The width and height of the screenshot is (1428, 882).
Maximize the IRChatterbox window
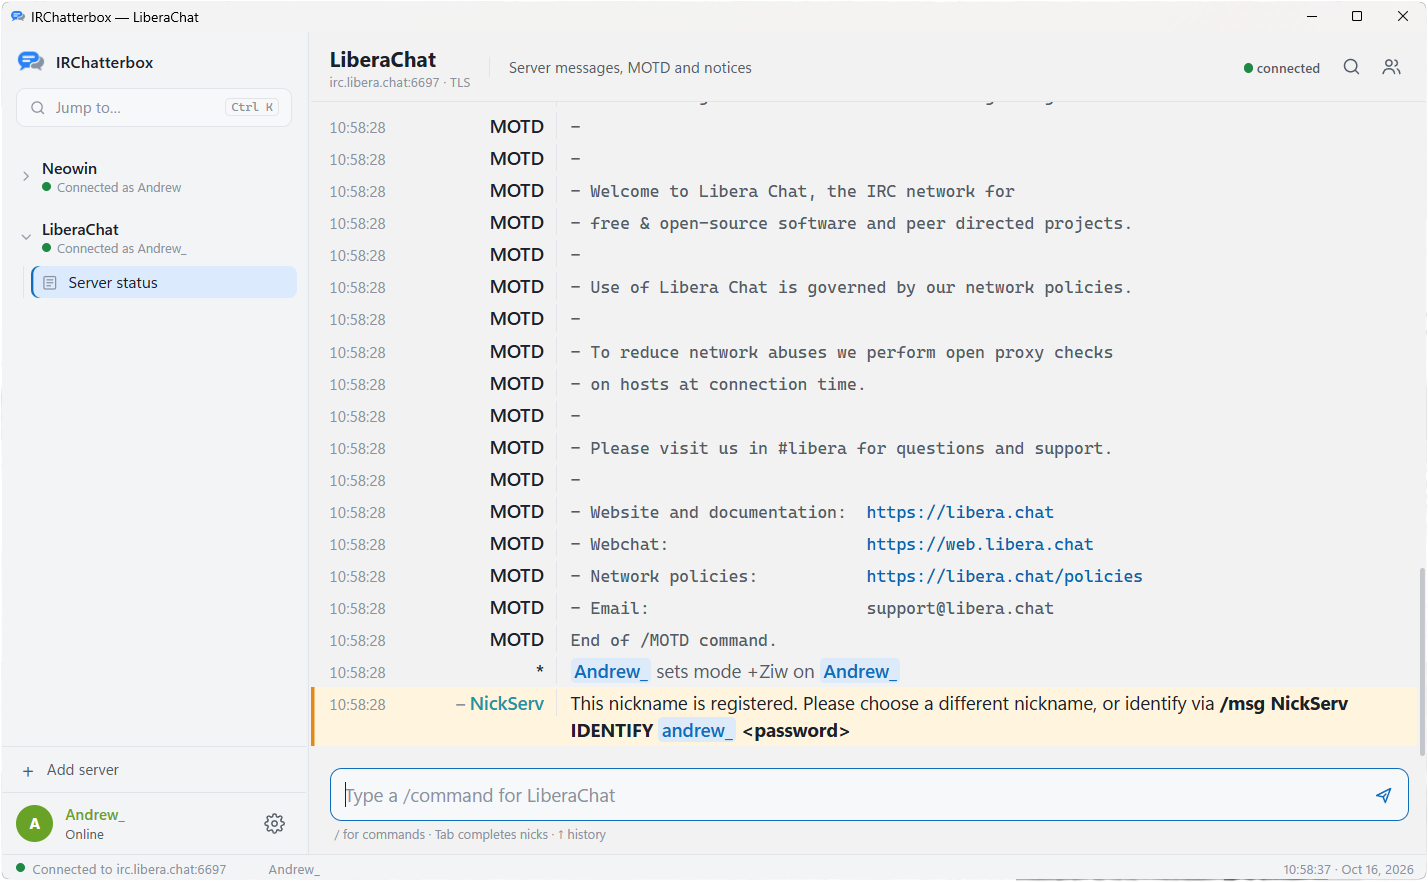(1357, 16)
